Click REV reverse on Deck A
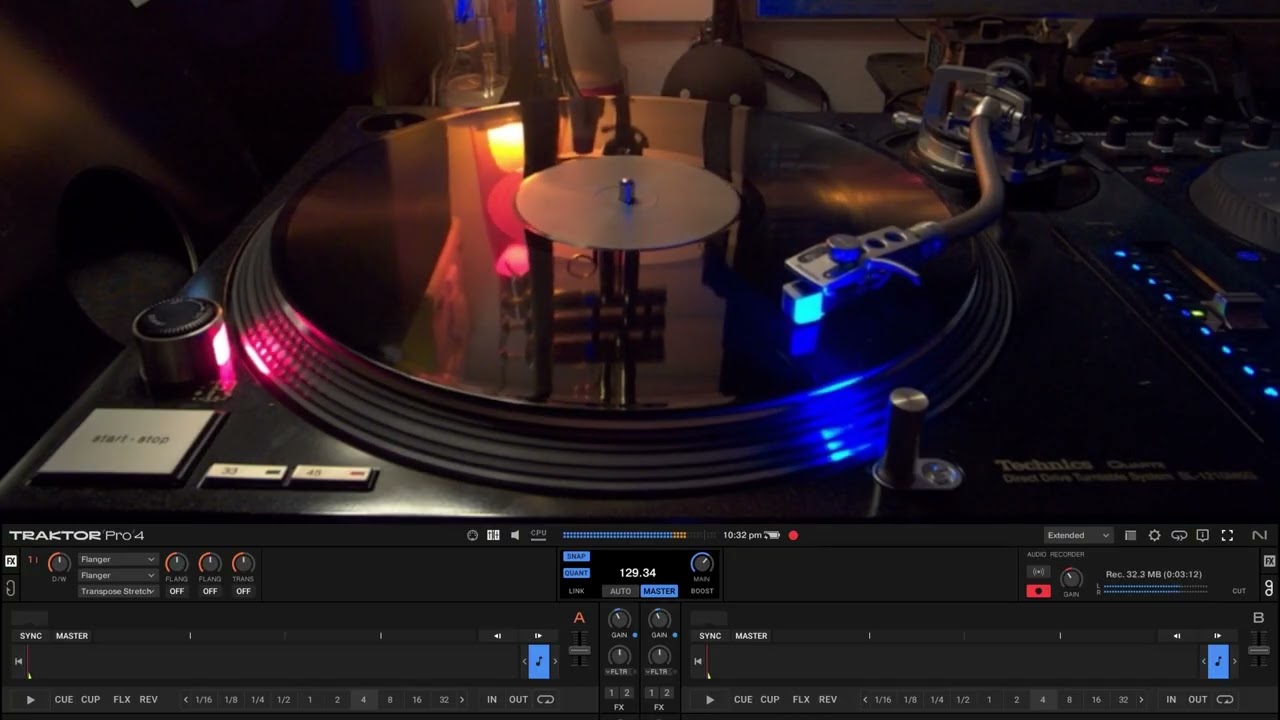The height and width of the screenshot is (720, 1280). tap(149, 700)
